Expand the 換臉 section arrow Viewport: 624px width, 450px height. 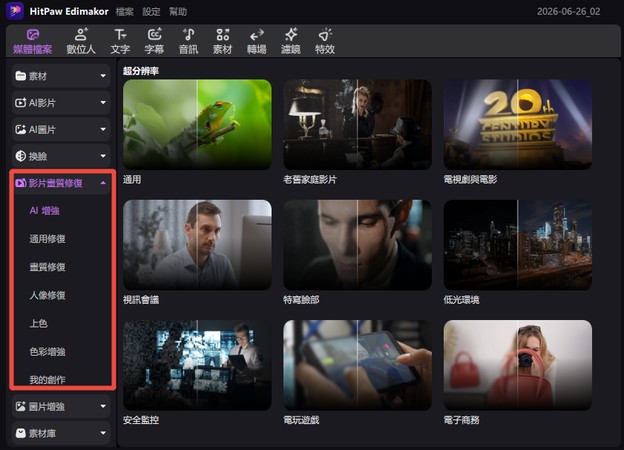[x=103, y=156]
